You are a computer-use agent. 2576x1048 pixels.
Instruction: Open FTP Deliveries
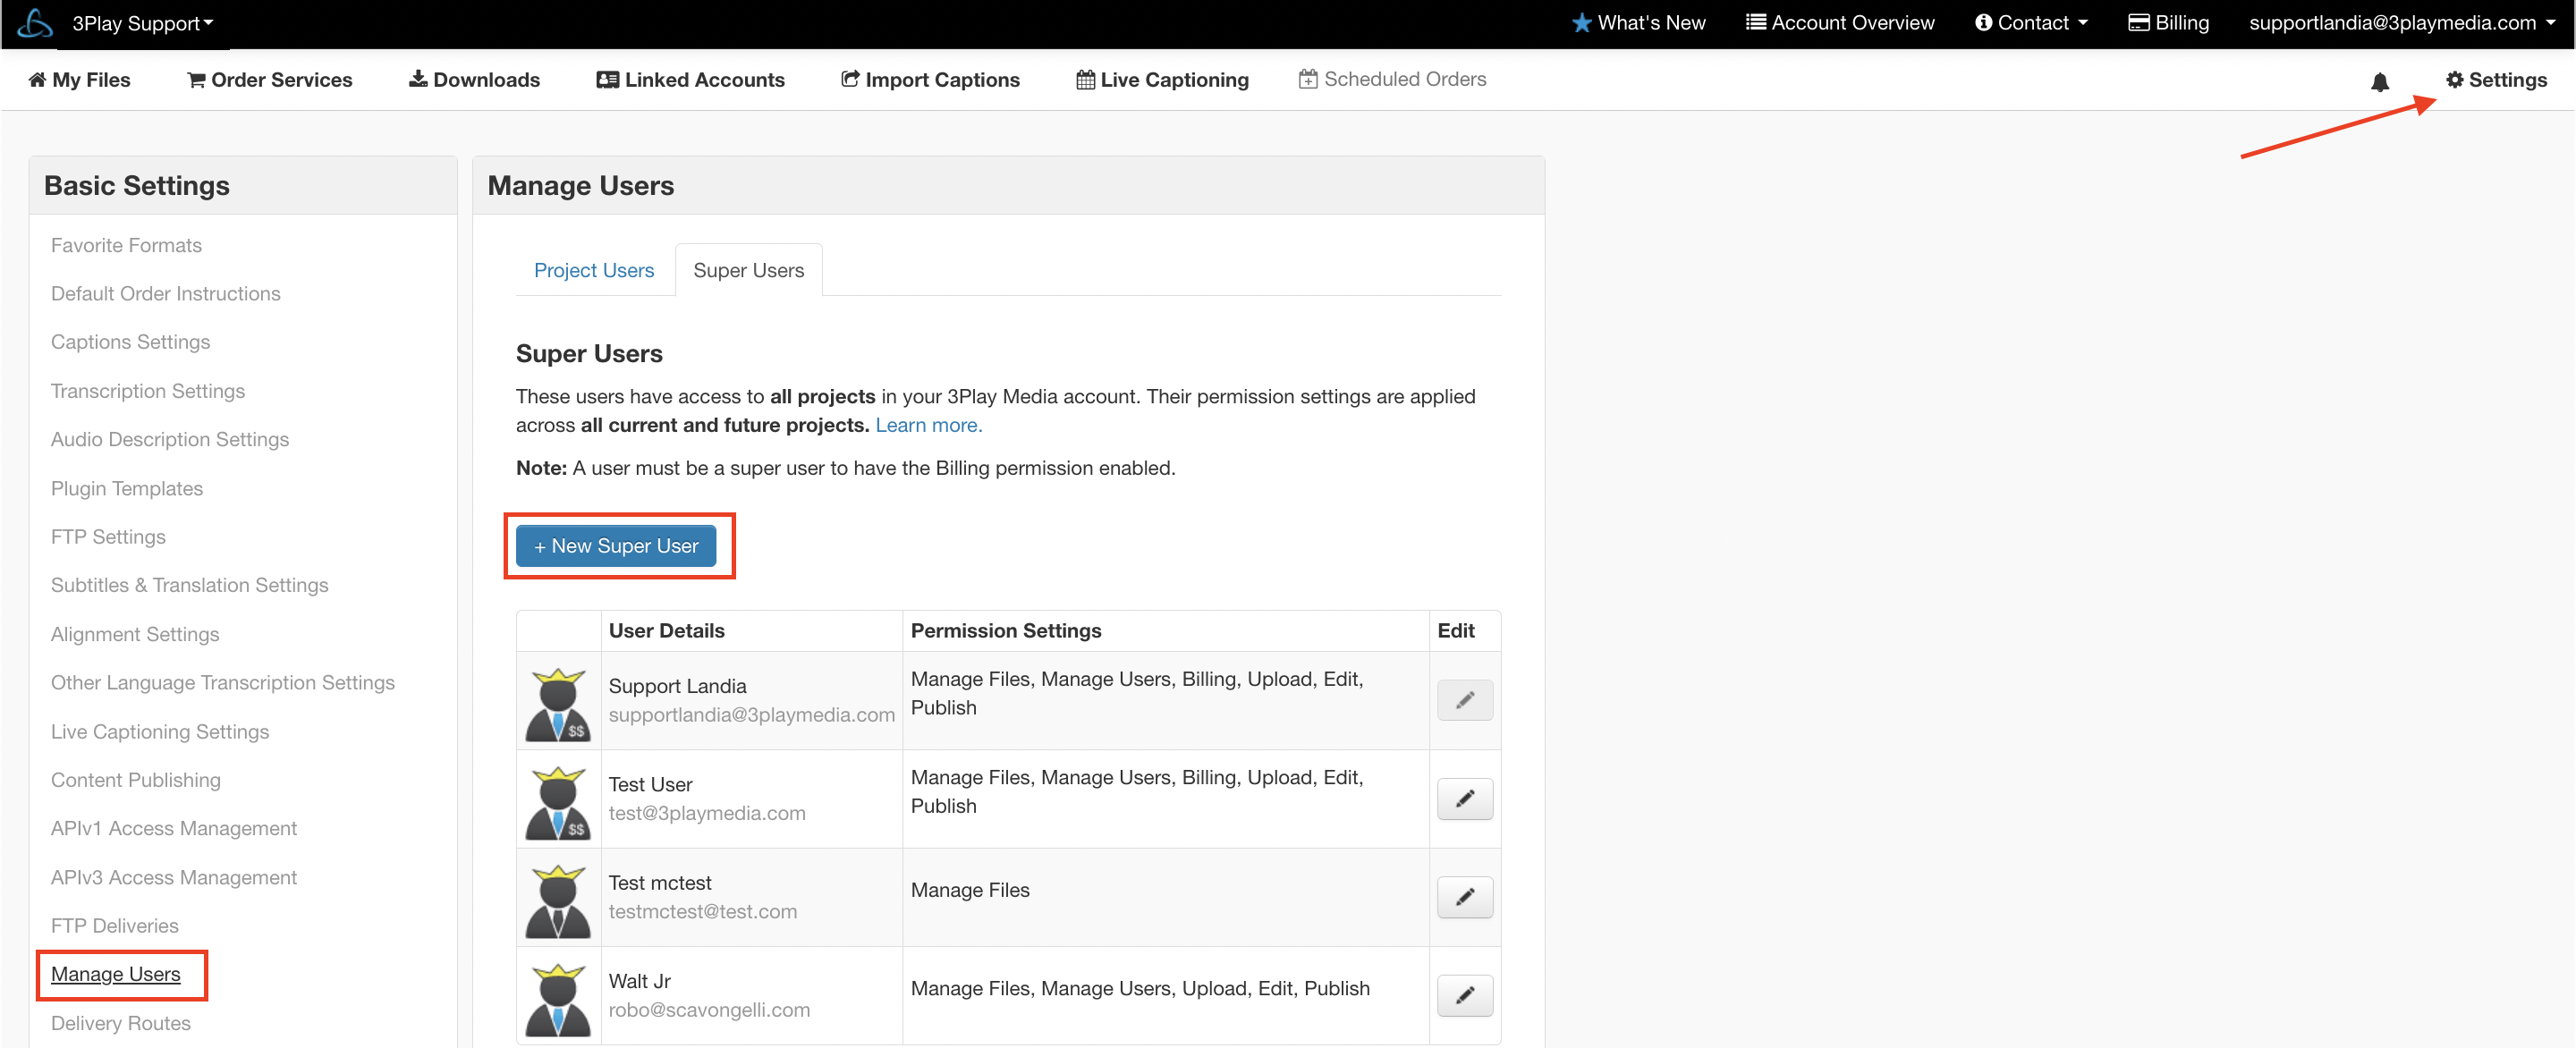115,926
